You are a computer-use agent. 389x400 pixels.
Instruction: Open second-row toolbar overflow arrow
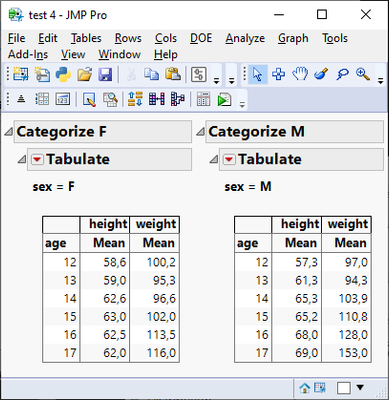[x=242, y=105]
